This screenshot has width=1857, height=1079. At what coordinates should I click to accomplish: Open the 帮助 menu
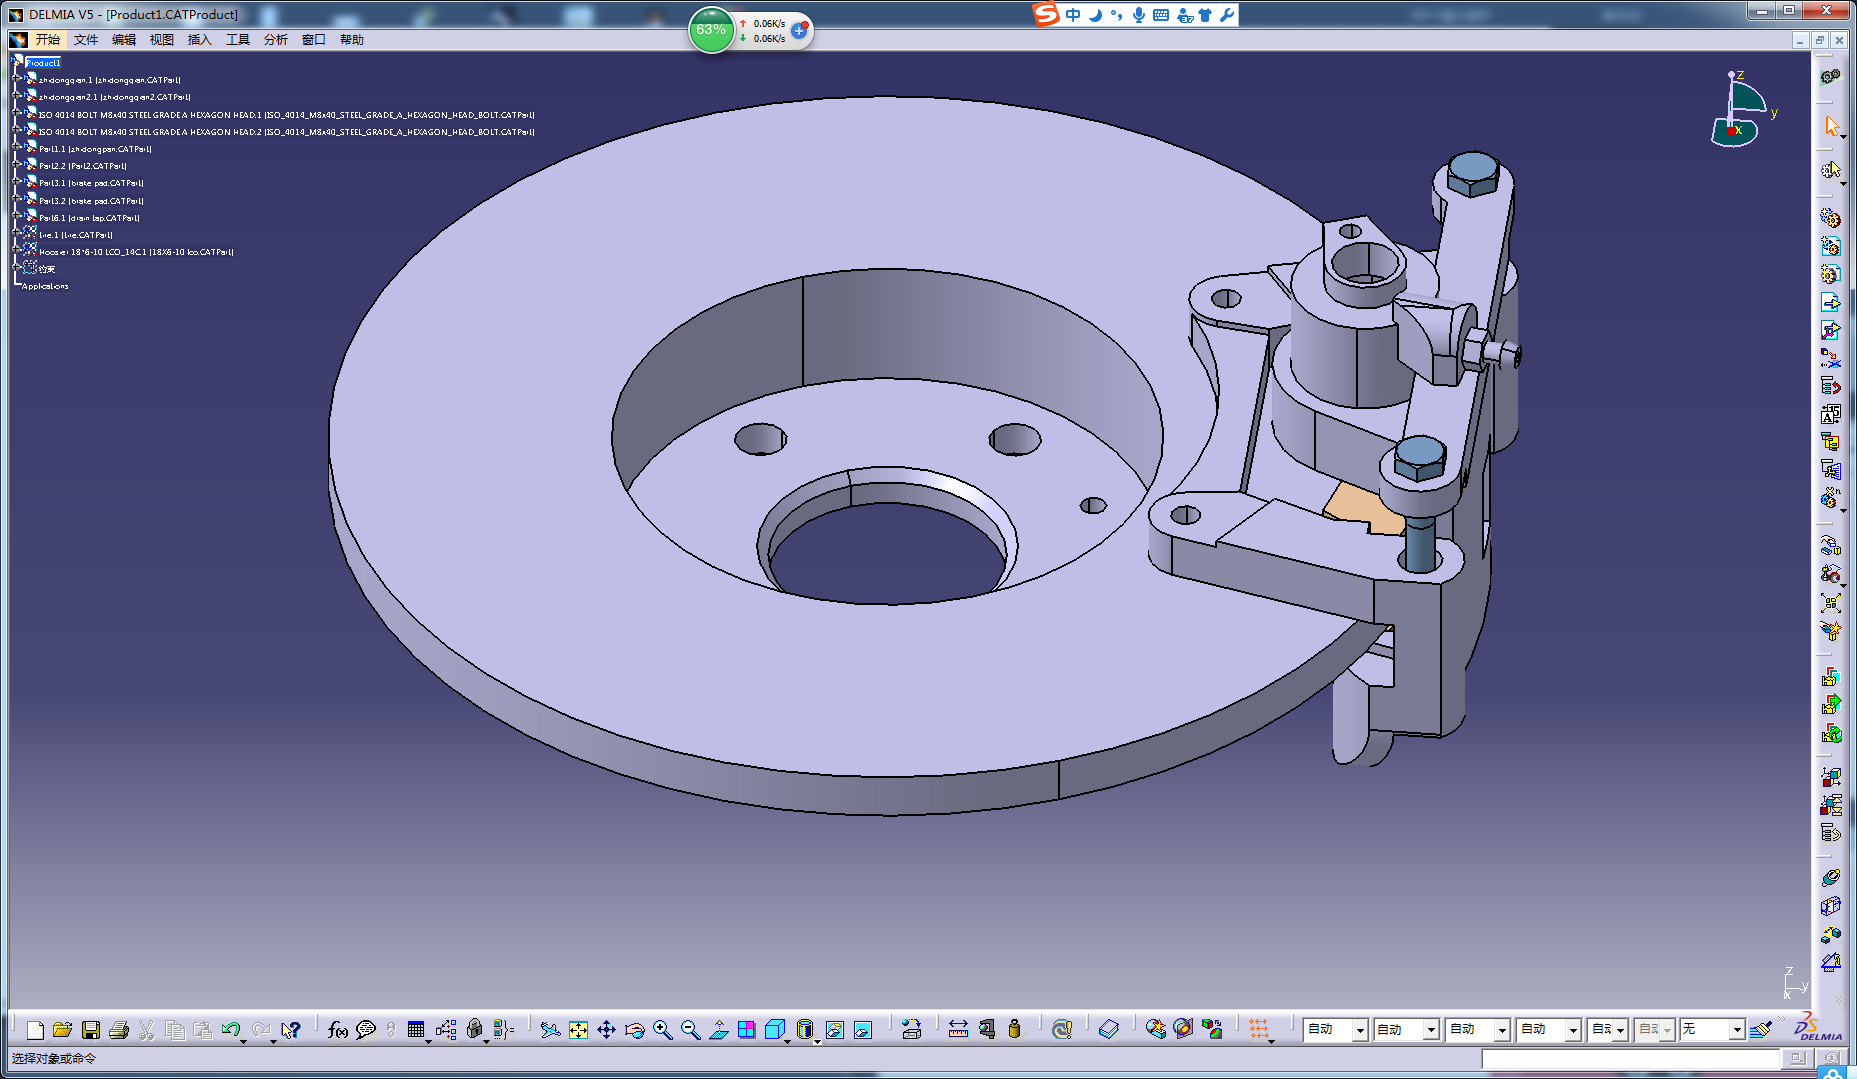[x=352, y=40]
